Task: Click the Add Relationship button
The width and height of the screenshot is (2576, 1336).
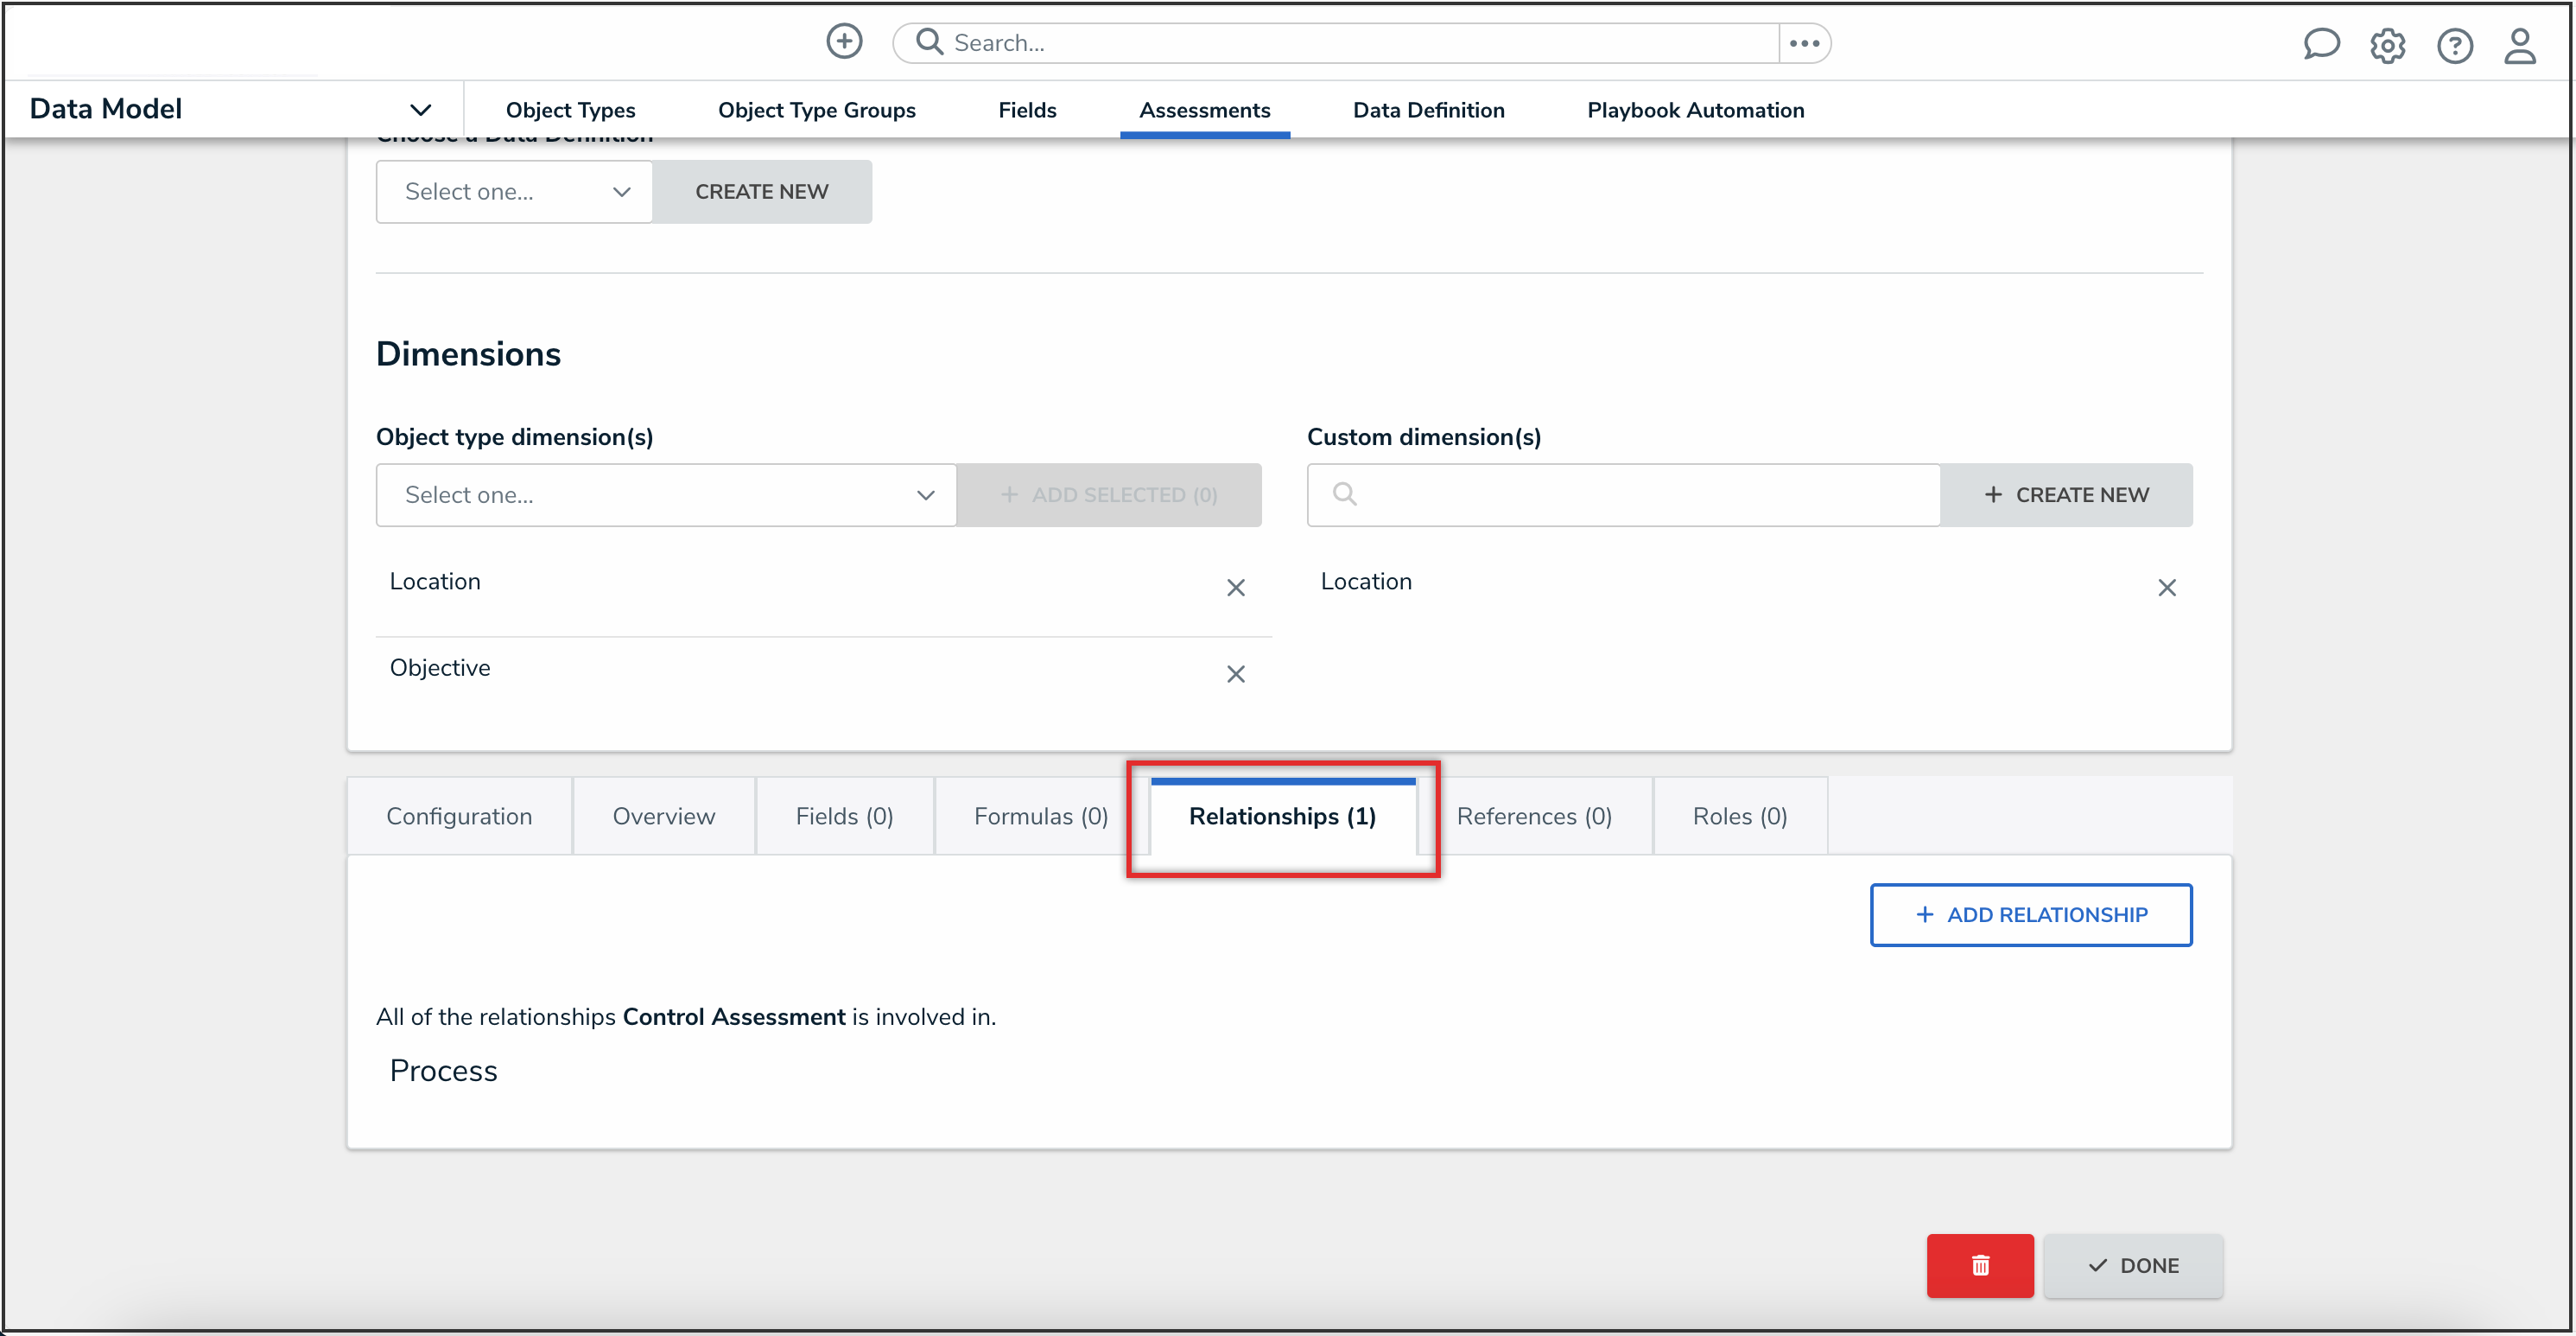Action: [x=2030, y=914]
